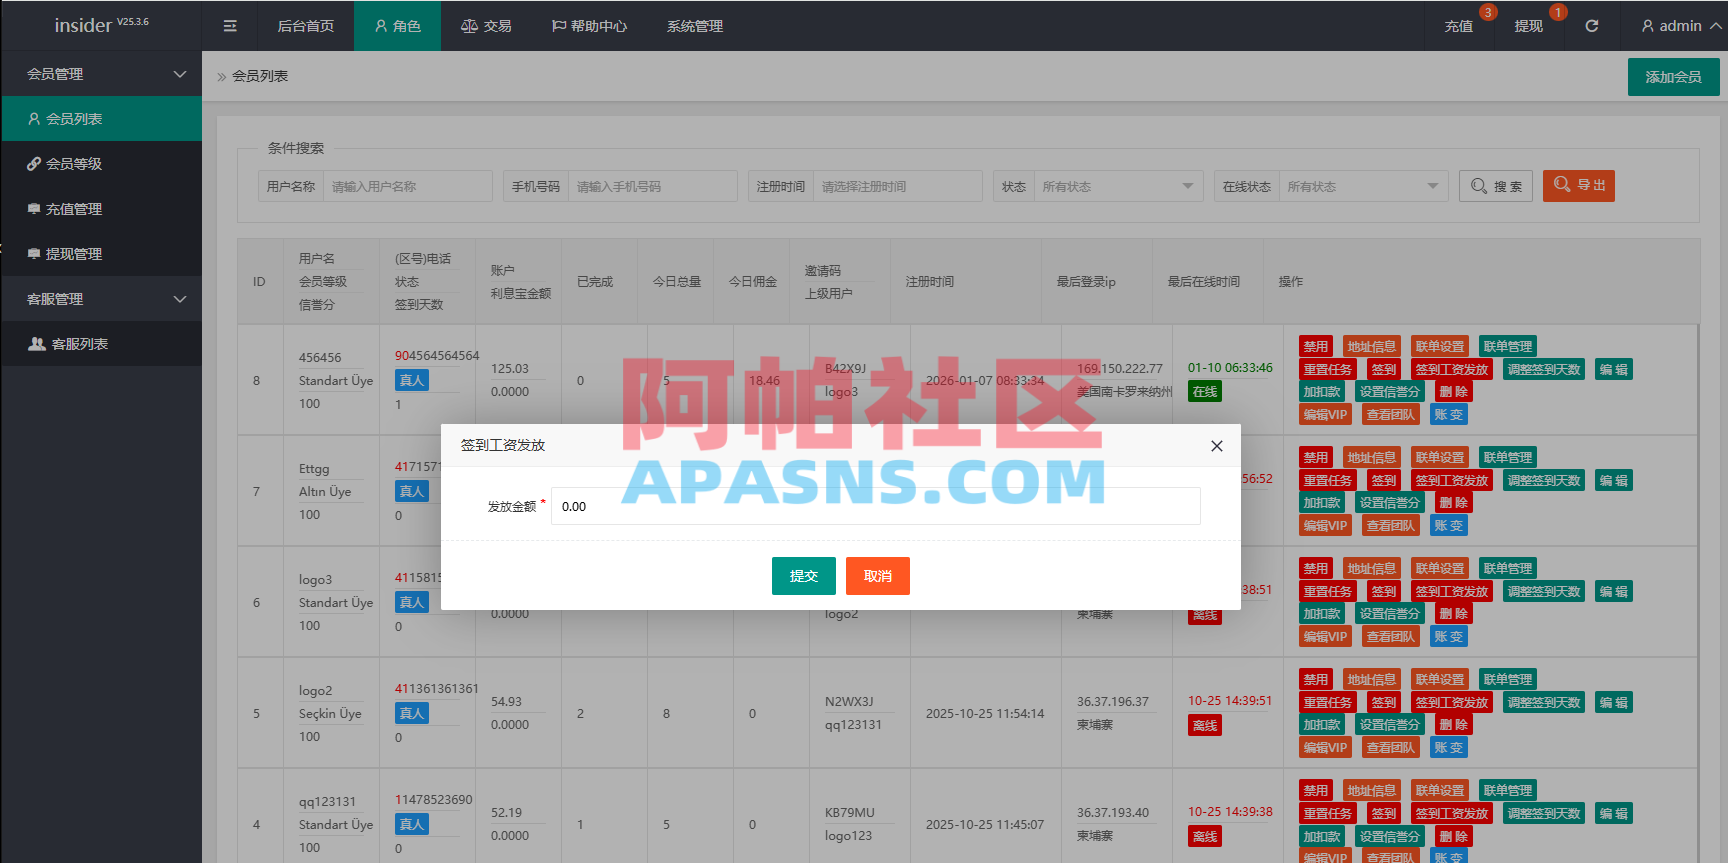Screen dimensions: 1728x863
Task: Click 删除 for user 456456
Action: [x=1454, y=392]
